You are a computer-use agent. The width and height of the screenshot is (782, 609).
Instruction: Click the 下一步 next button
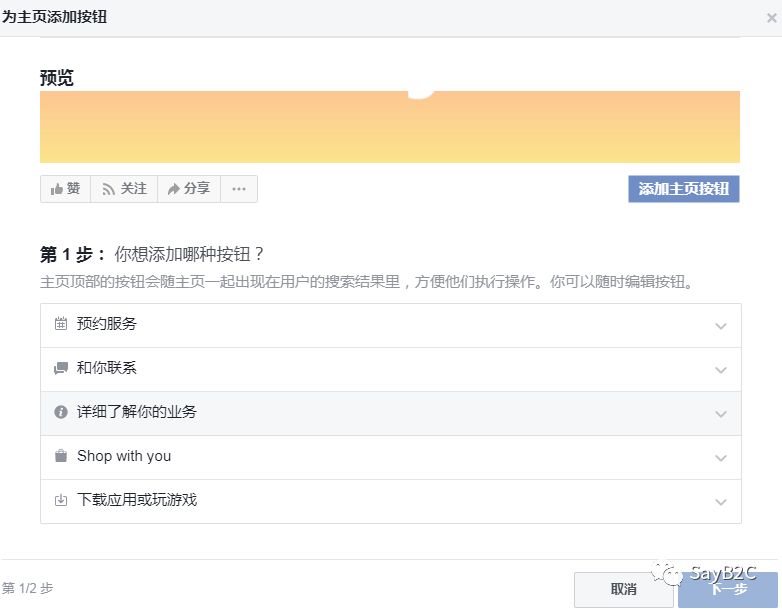click(728, 590)
